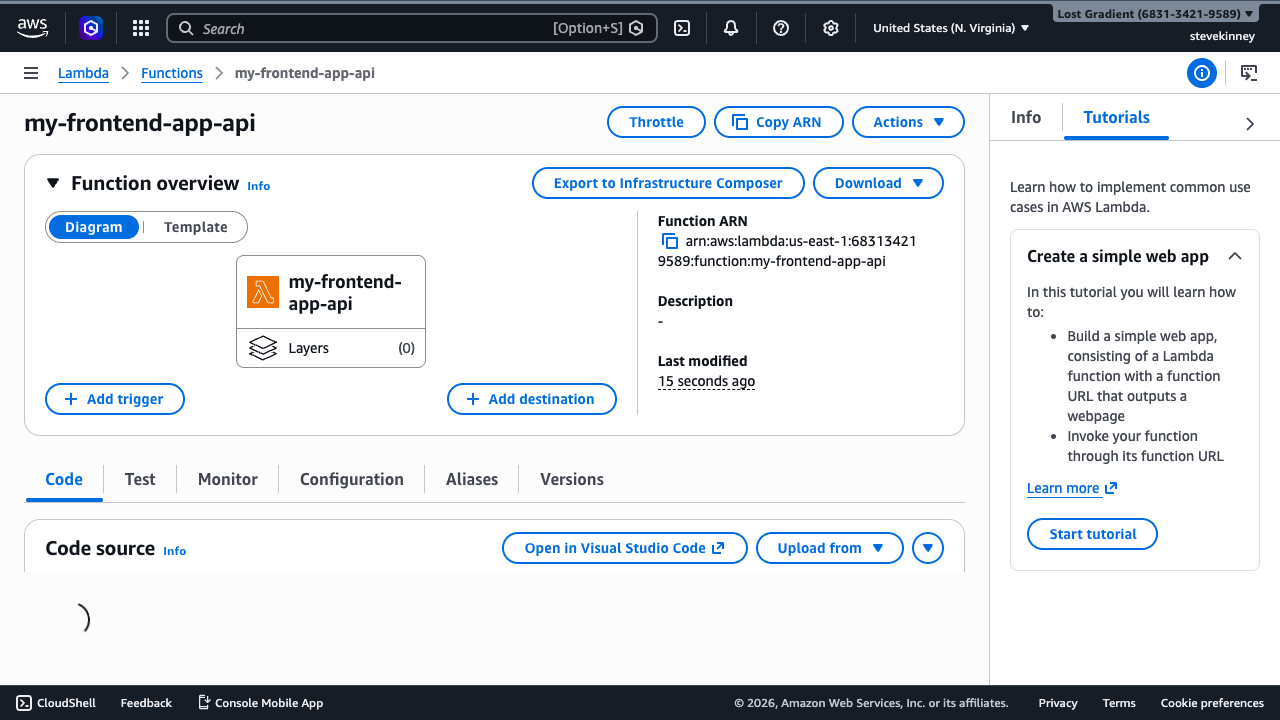
Task: Click the my-frontend-app-api page heading
Action: (x=140, y=123)
